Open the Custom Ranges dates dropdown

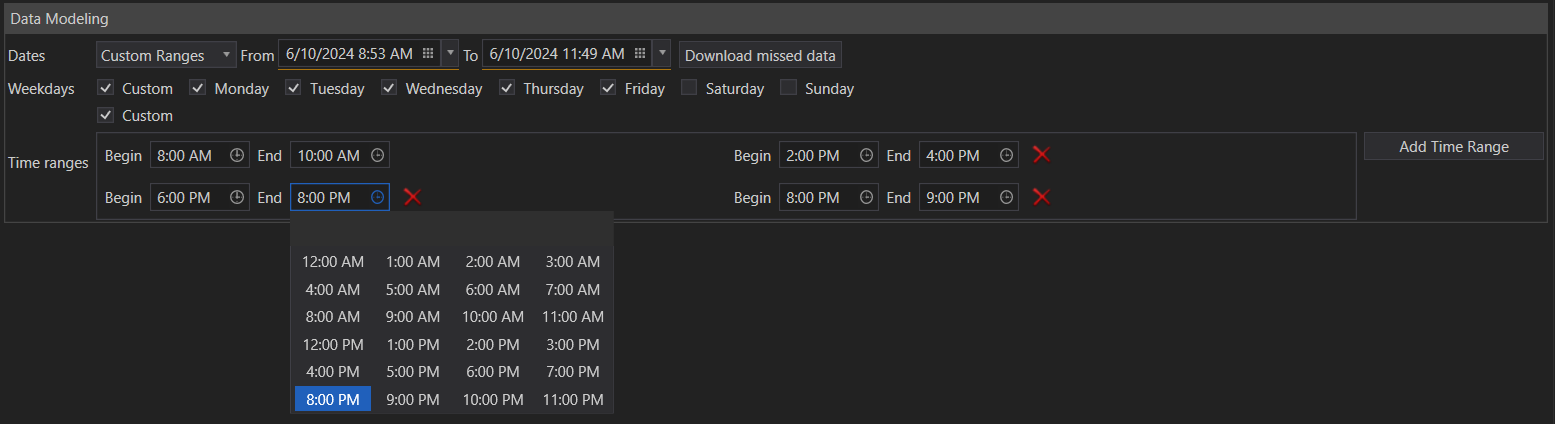tap(166, 55)
